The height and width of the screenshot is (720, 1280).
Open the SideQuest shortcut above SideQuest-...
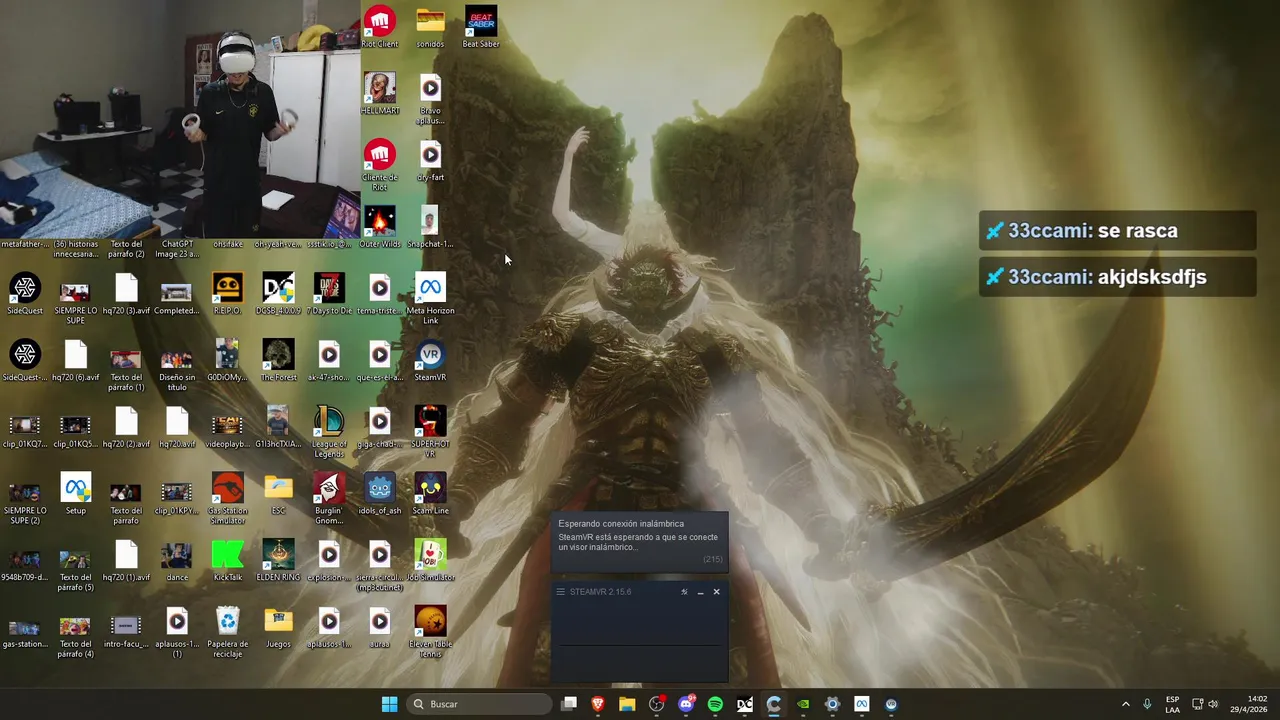pyautogui.click(x=25, y=293)
